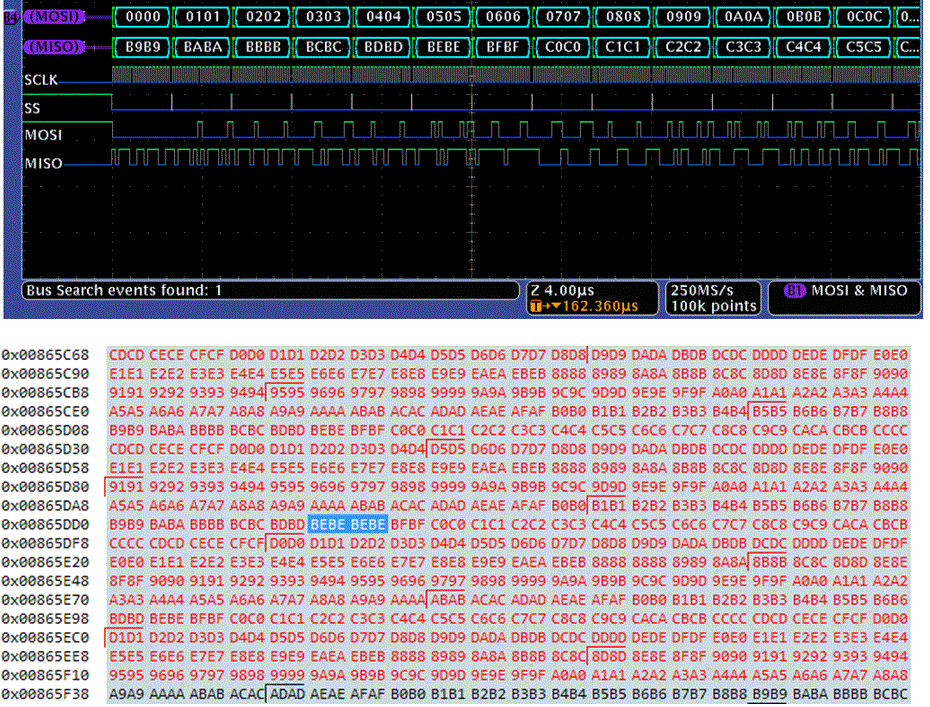Click the 100k points record length readout
930x707 pixels.
pyautogui.click(x=714, y=306)
